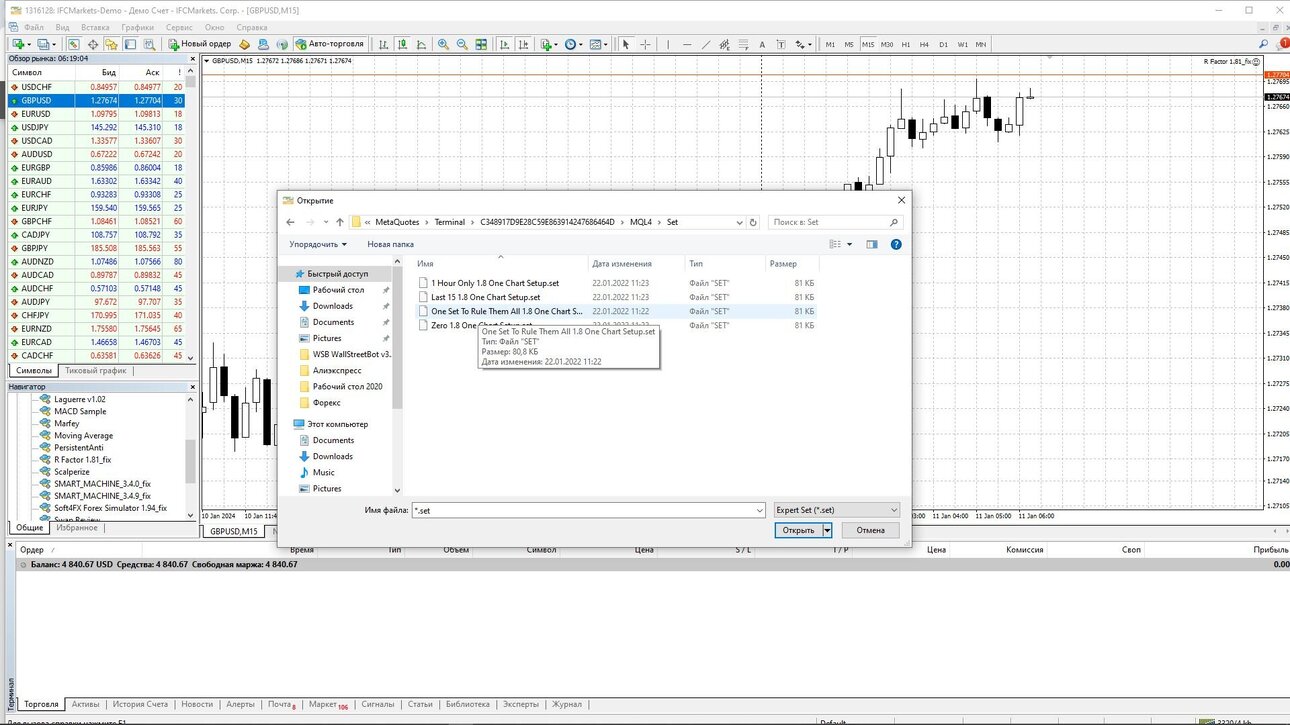Select the text 'A' drawing tool
This screenshot has width=1290, height=725.
[762, 44]
